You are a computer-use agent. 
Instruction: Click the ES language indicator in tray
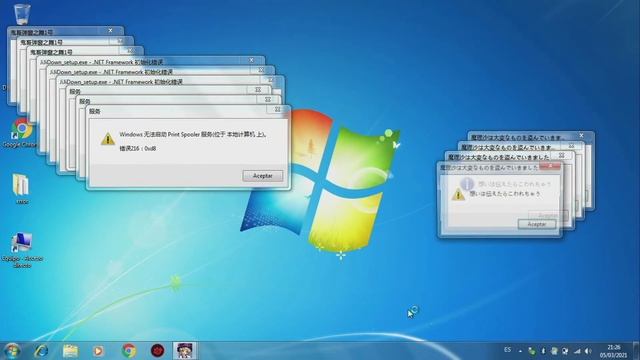pyautogui.click(x=507, y=350)
